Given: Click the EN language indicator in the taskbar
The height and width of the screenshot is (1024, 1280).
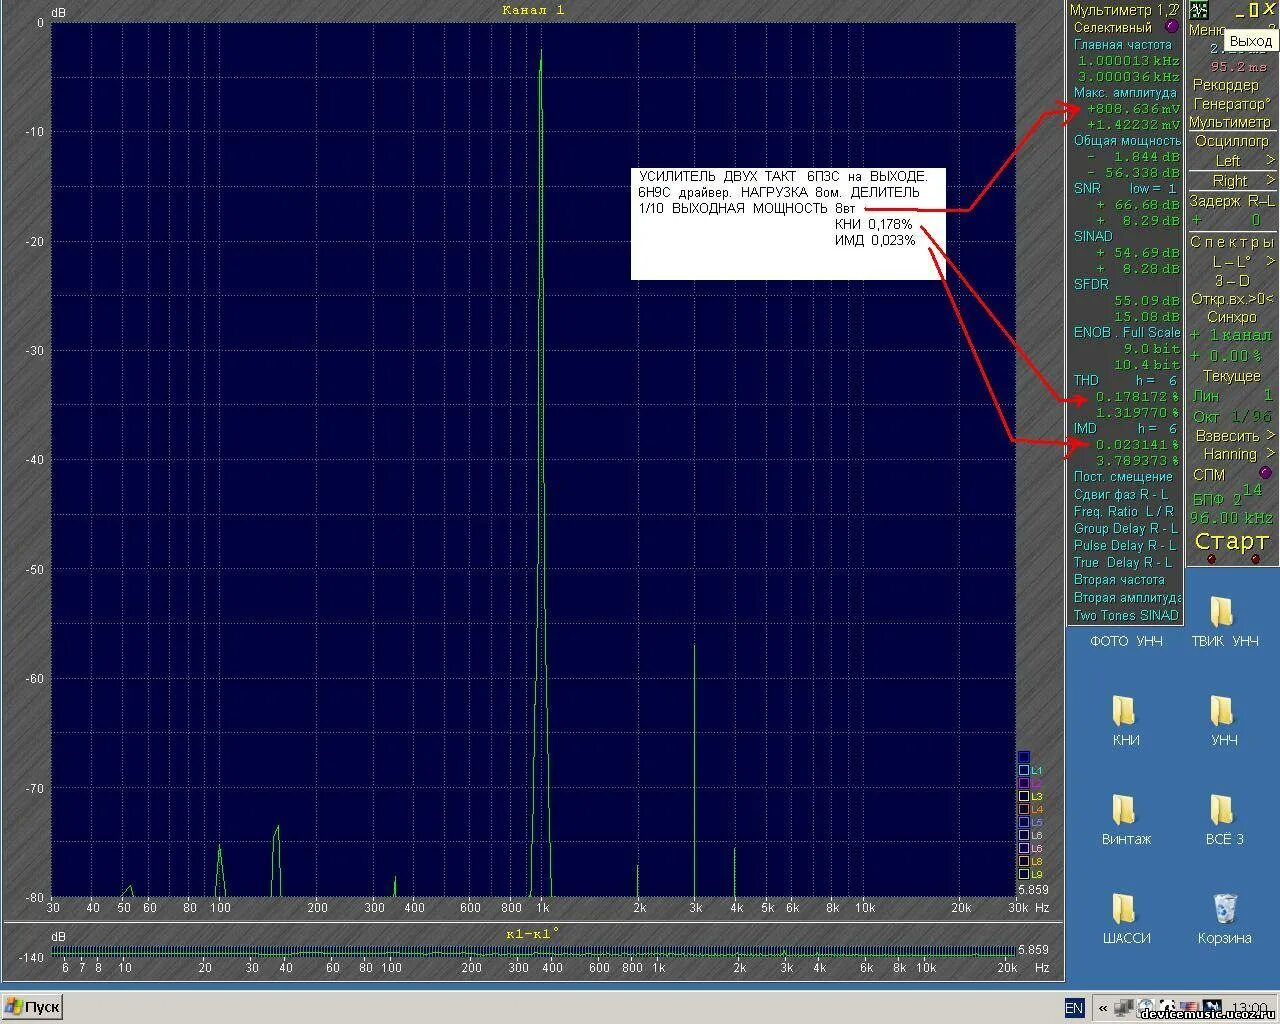Looking at the screenshot, I should (1073, 1007).
